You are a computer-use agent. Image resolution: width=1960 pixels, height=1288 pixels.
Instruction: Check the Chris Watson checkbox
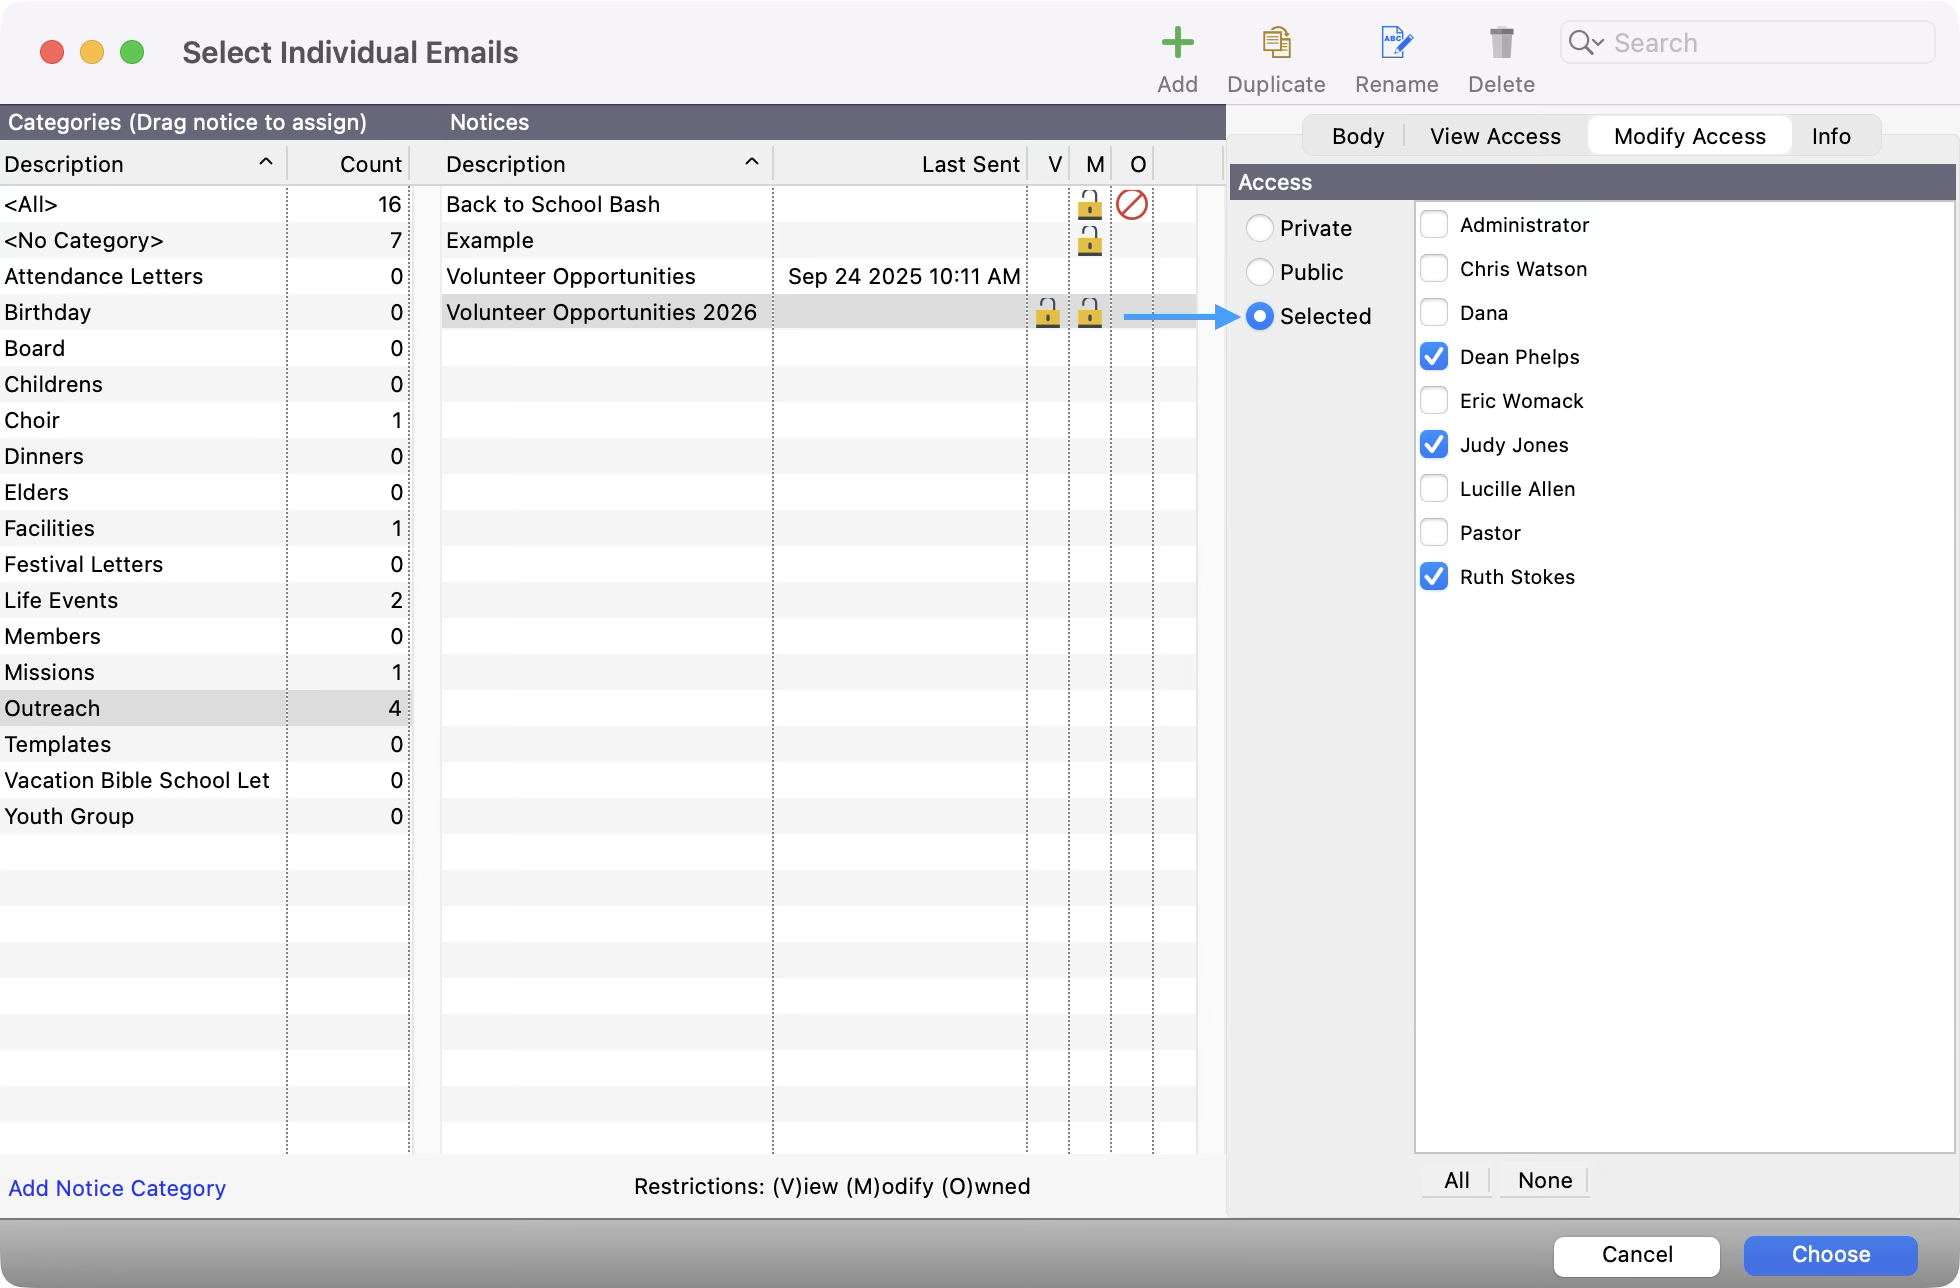1434,269
